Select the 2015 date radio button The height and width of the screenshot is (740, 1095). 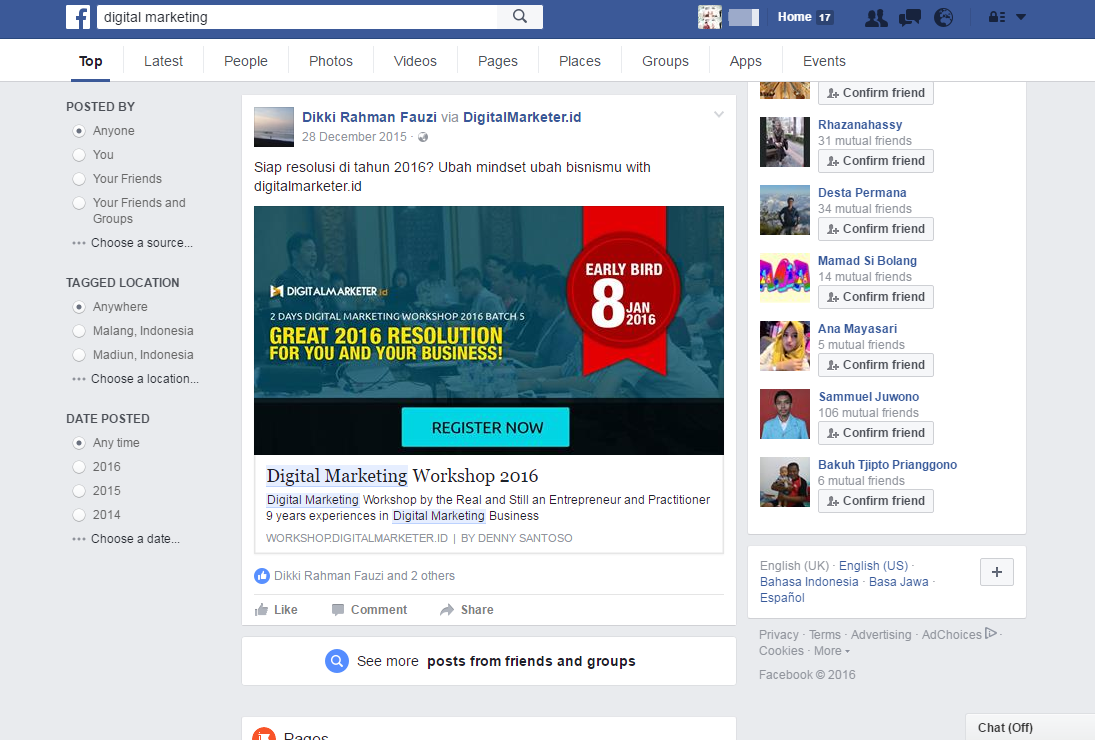79,491
